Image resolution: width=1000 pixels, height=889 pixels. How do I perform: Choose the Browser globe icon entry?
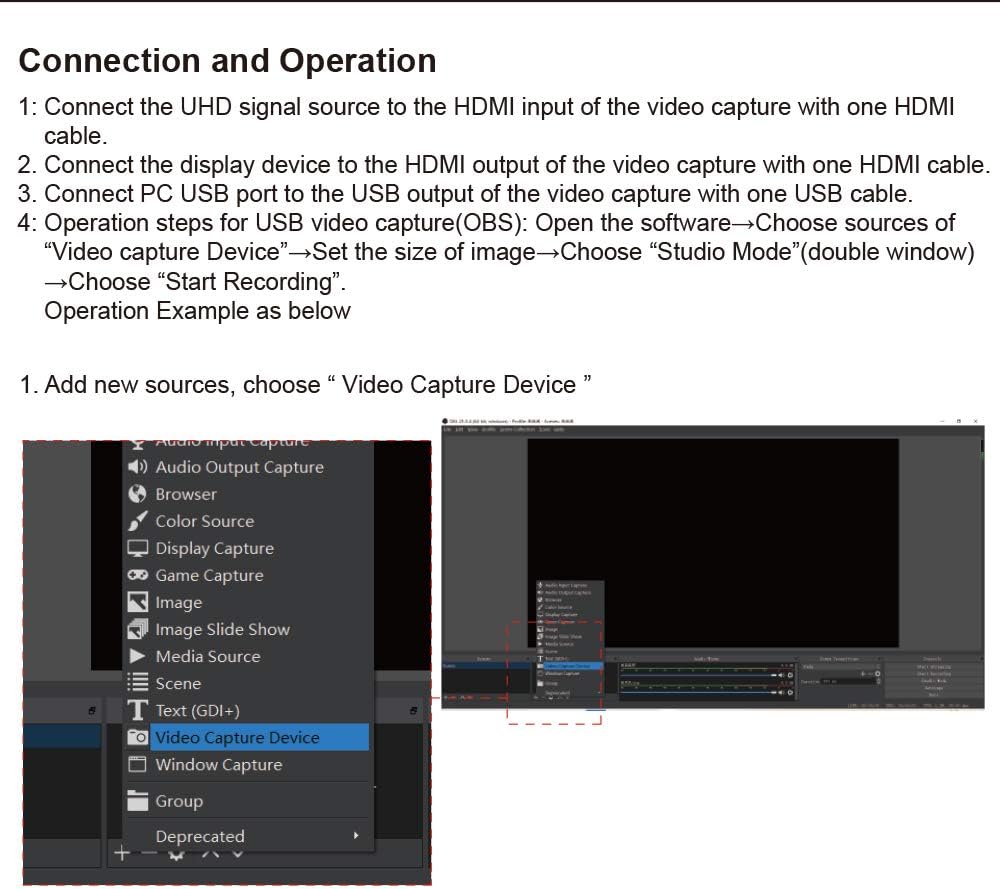coord(137,494)
